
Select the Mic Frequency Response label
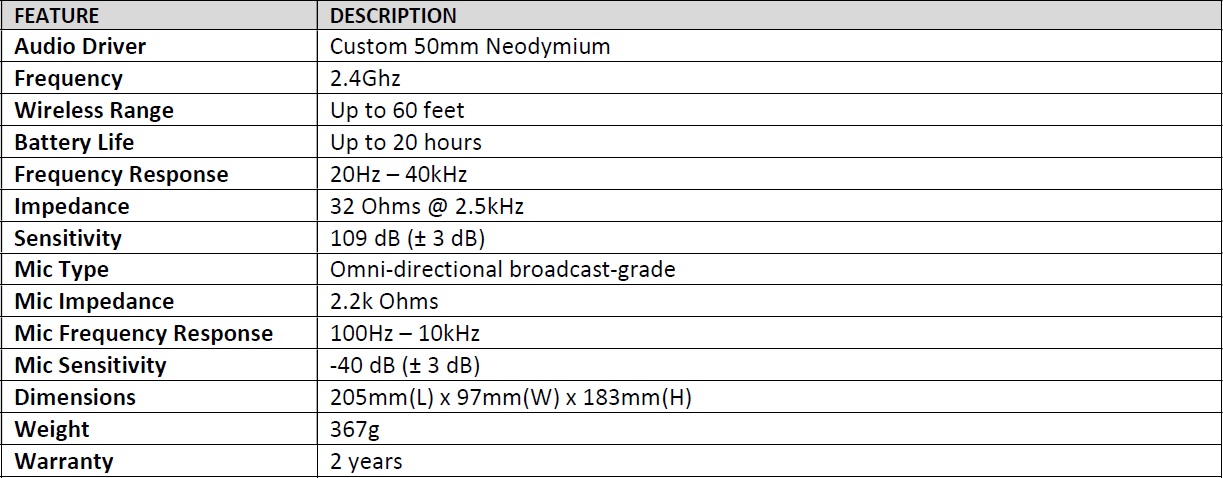pyautogui.click(x=144, y=334)
